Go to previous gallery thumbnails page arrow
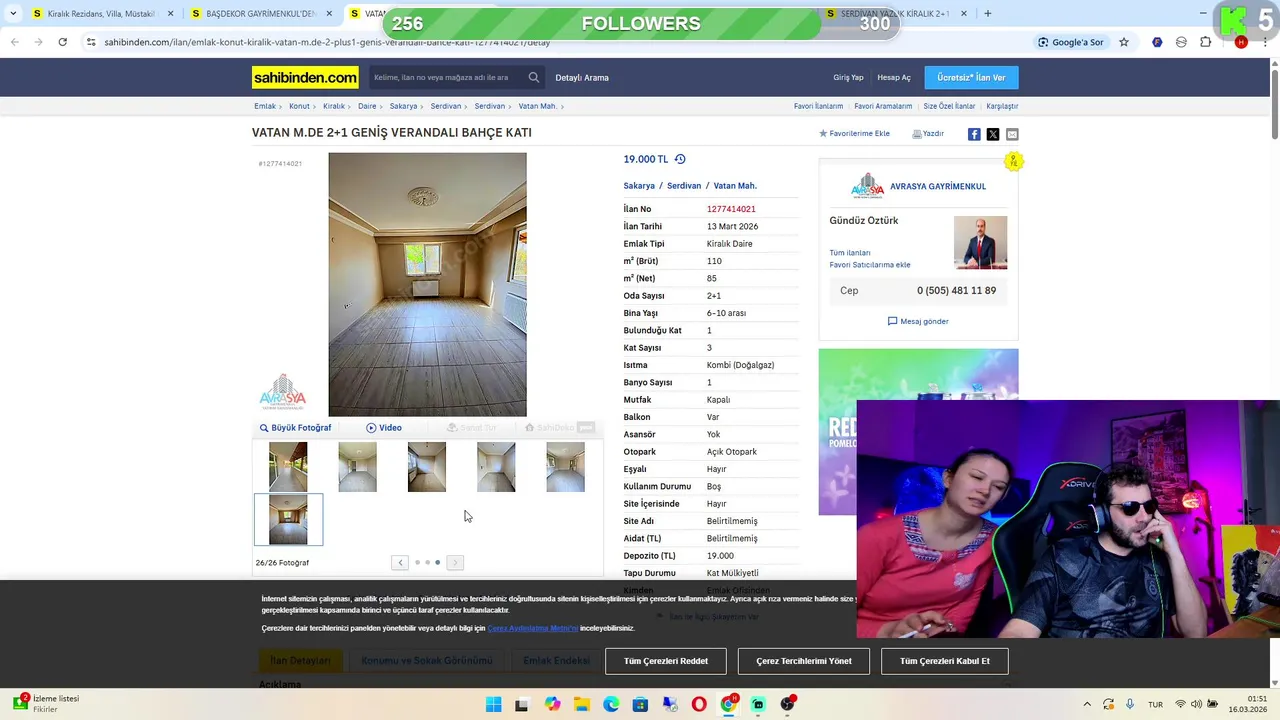Image resolution: width=1280 pixels, height=720 pixels. pos(400,563)
